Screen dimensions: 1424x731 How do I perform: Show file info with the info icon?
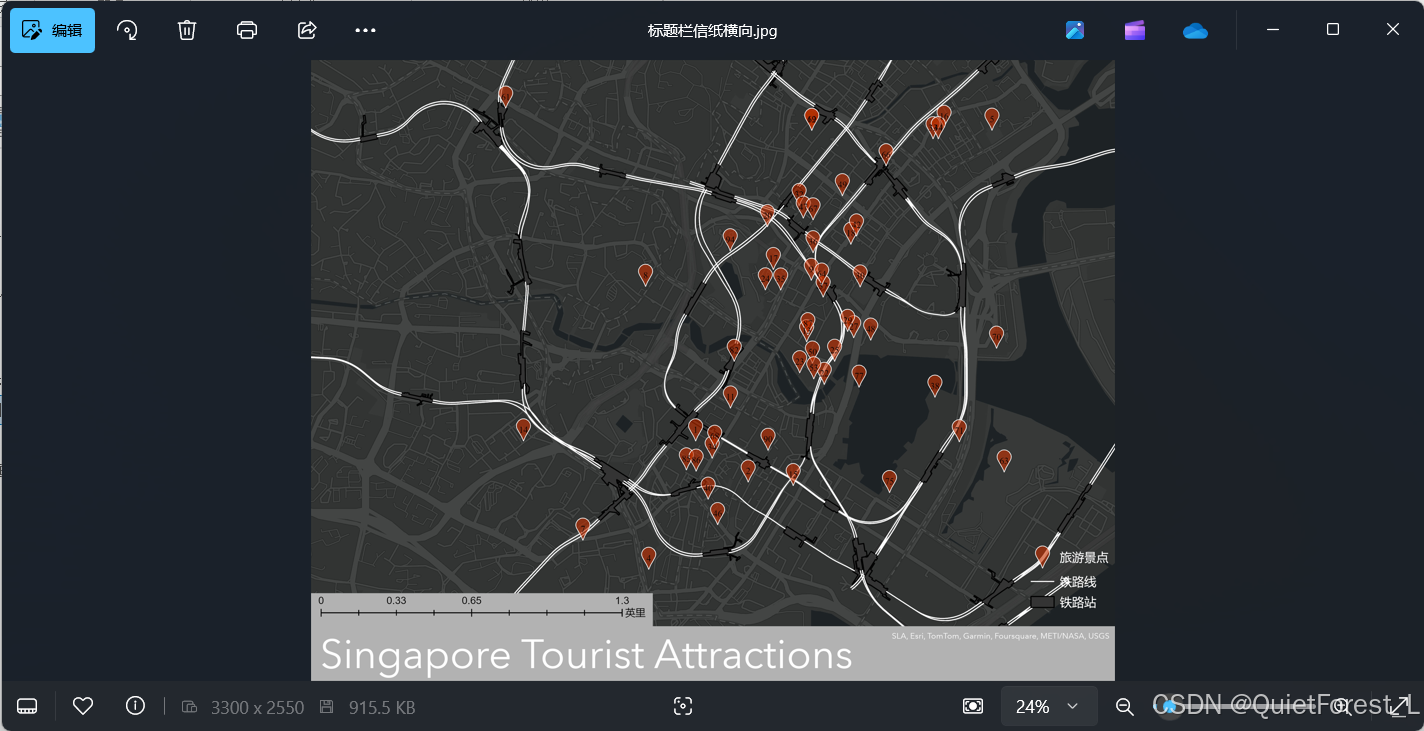point(136,706)
